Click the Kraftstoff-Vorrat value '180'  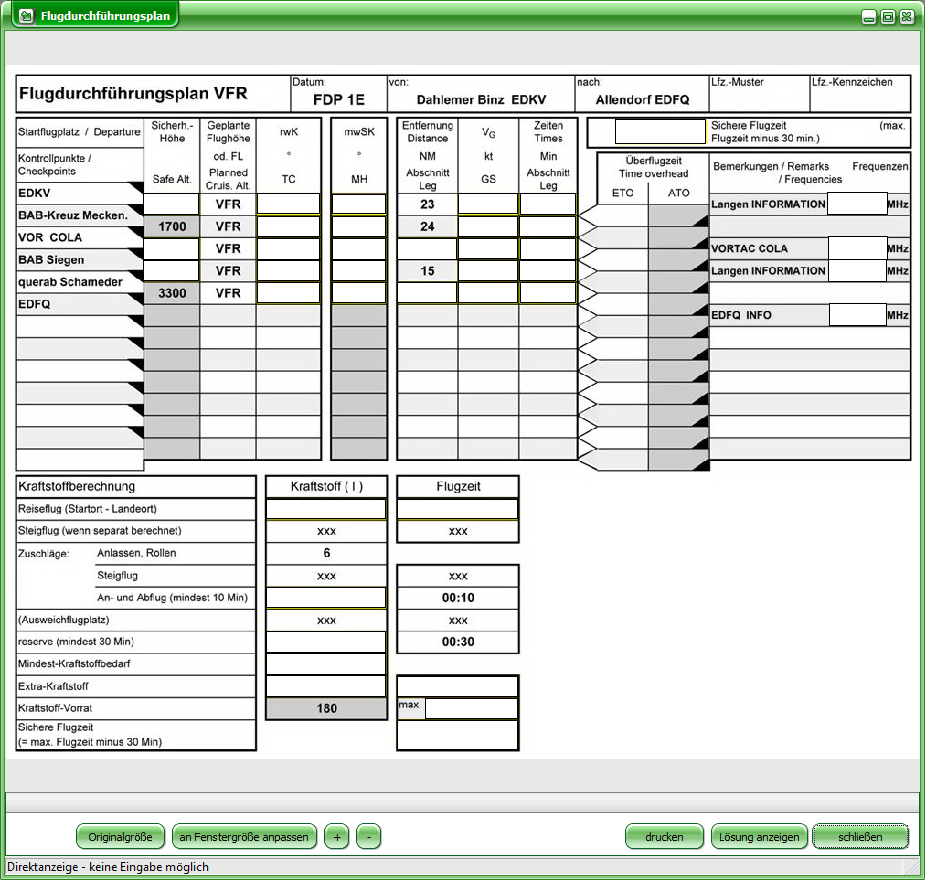click(x=326, y=708)
